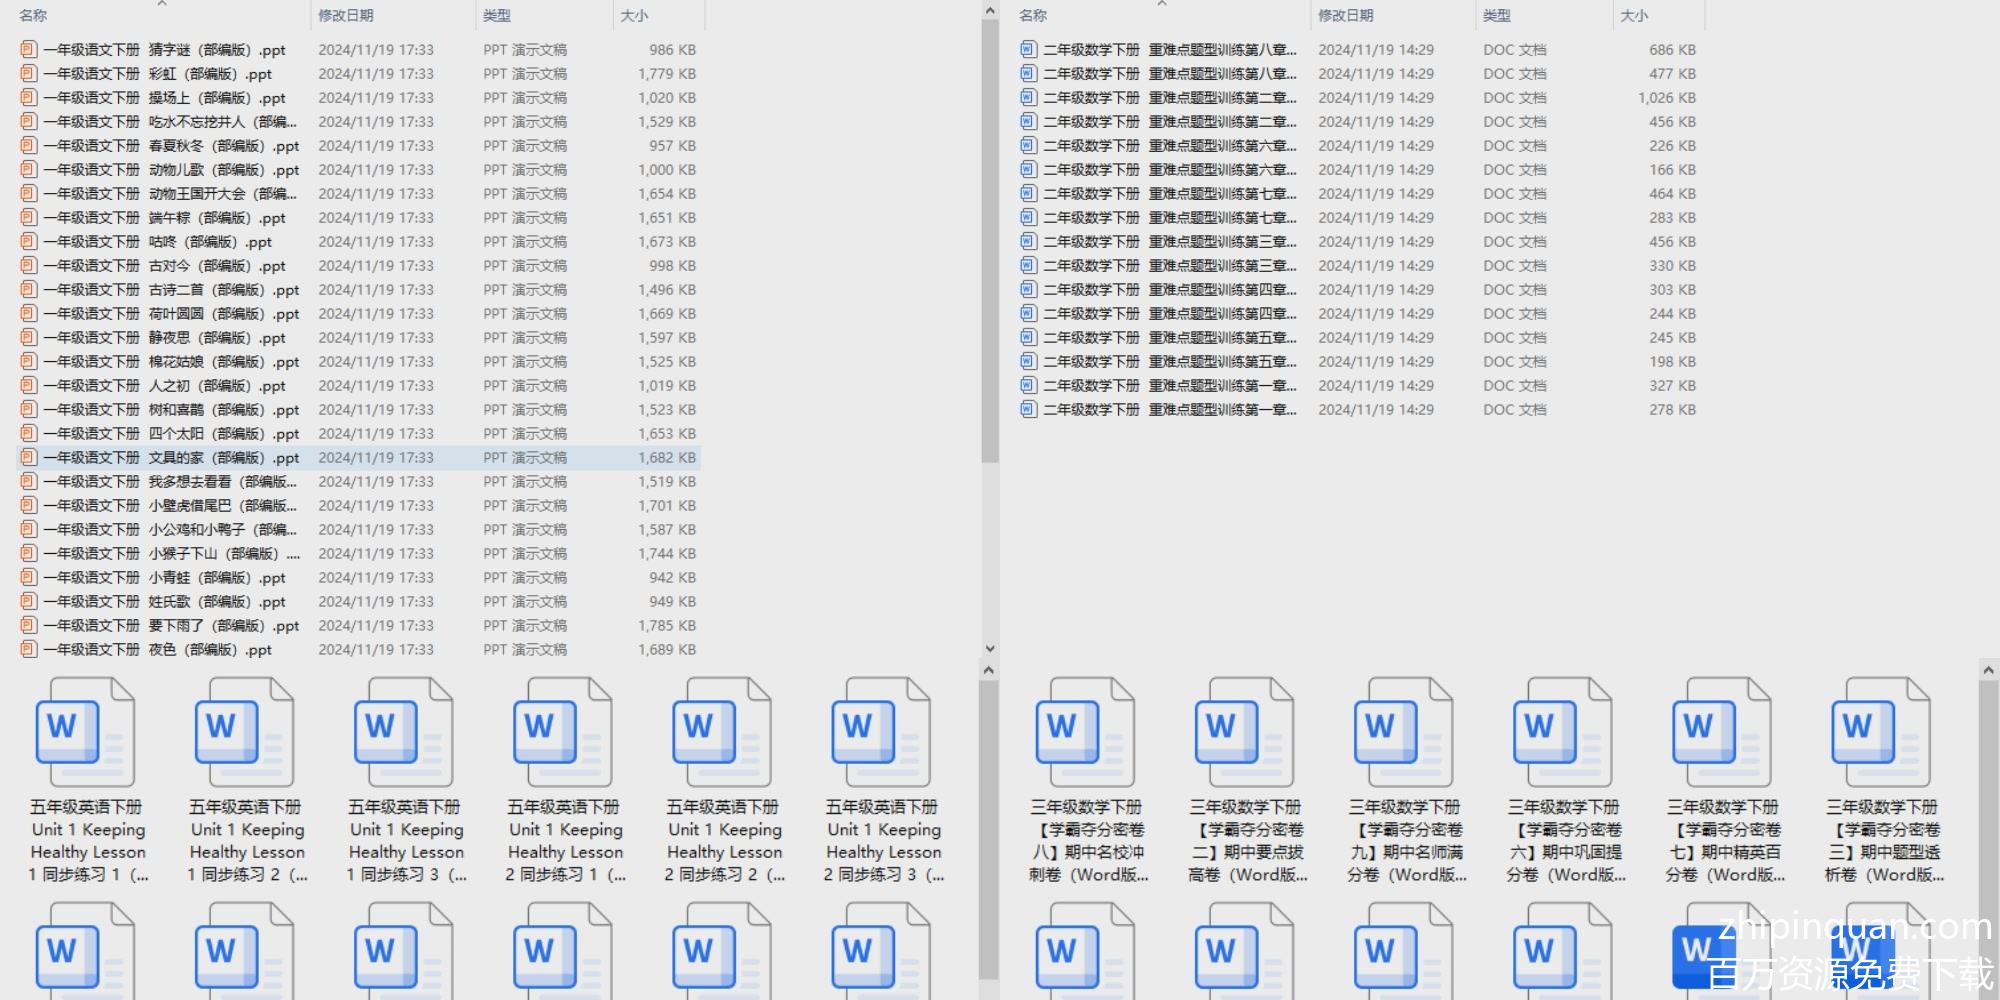2000x1000 pixels.
Task: Select Word icon for 学霸夺分密卷八 期中名校冲刺卷
Action: 1086,732
